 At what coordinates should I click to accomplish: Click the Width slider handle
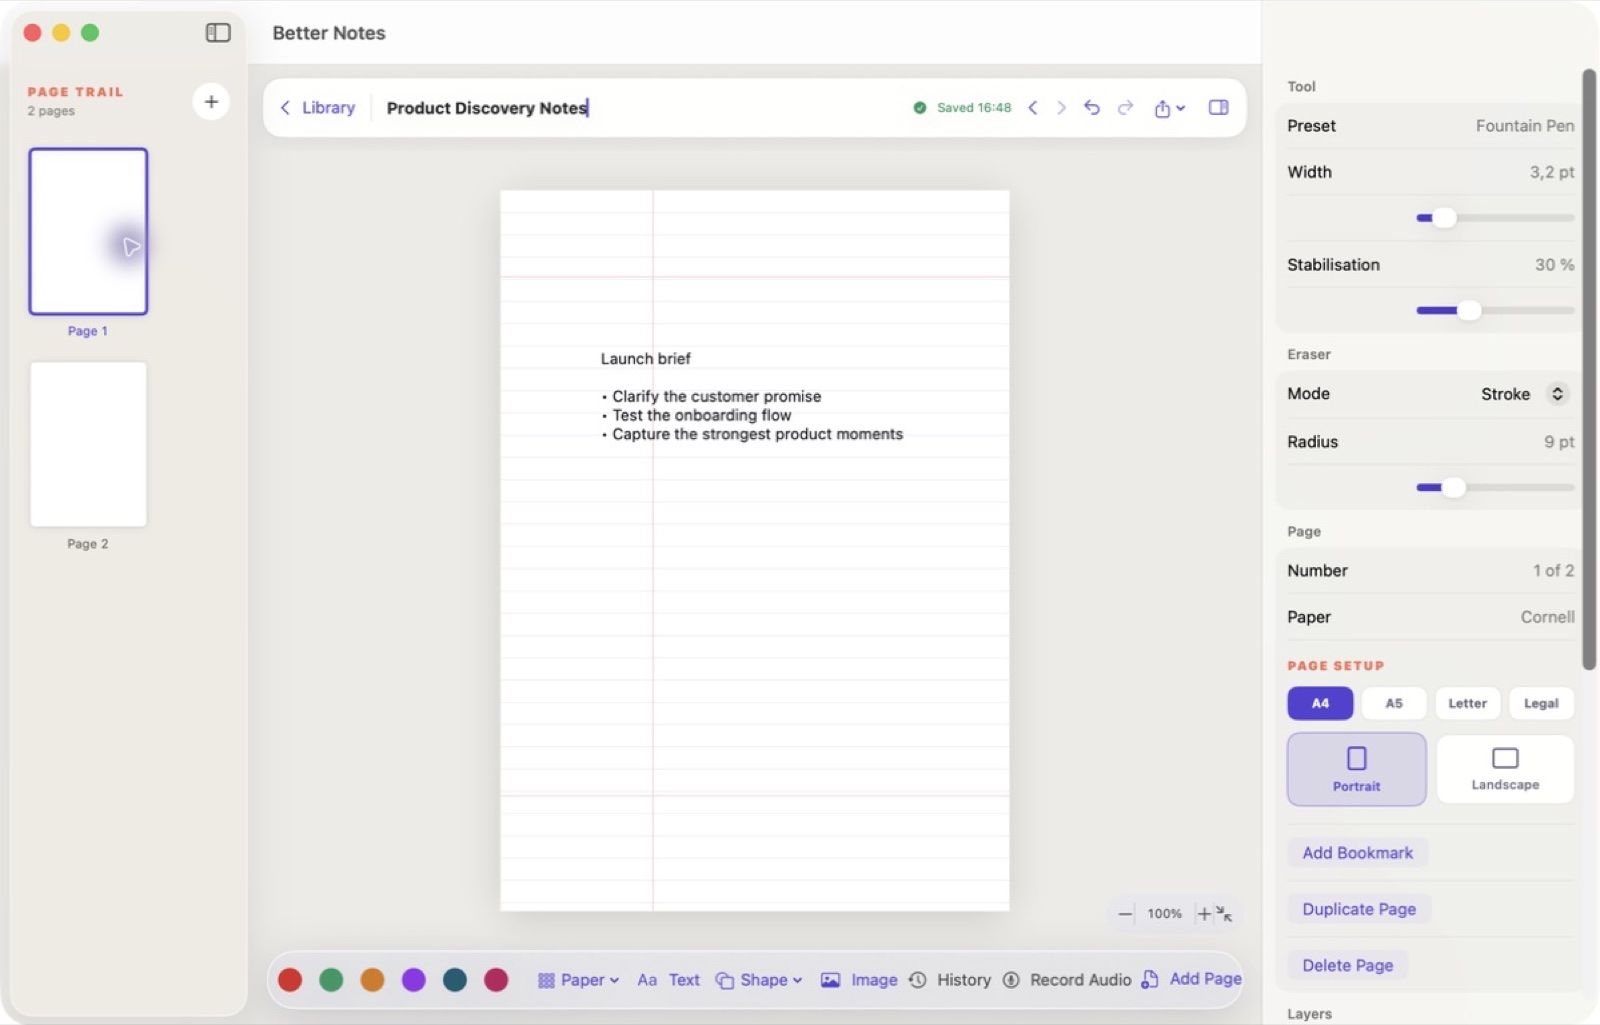click(1444, 218)
